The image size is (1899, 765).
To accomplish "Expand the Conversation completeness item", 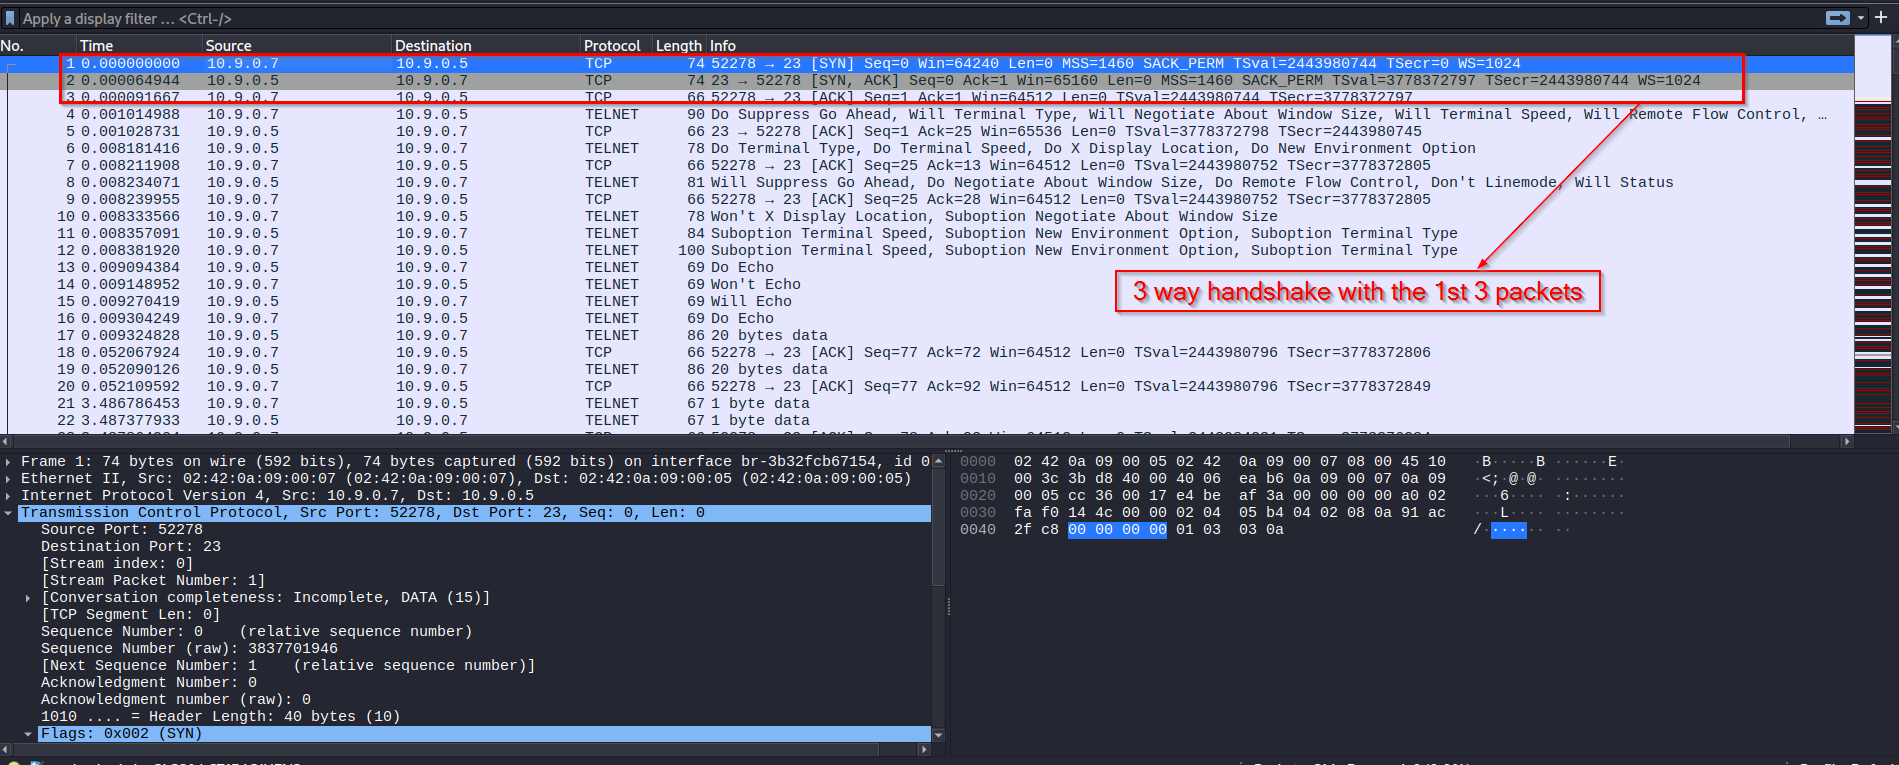I will coord(28,598).
